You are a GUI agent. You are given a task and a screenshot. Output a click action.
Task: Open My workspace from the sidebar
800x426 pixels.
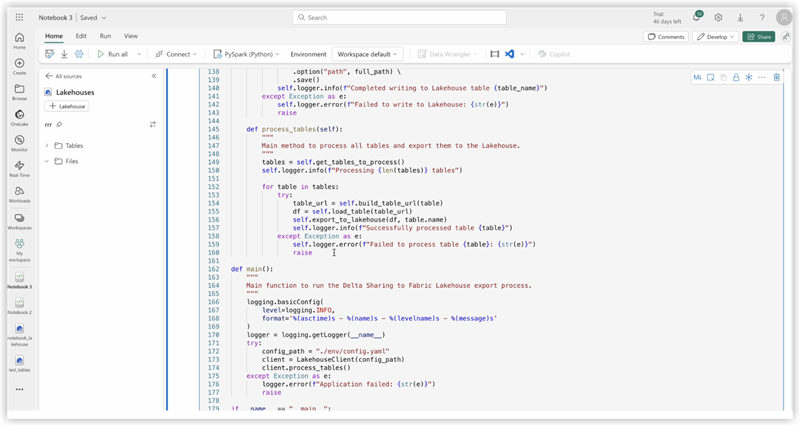(x=19, y=250)
